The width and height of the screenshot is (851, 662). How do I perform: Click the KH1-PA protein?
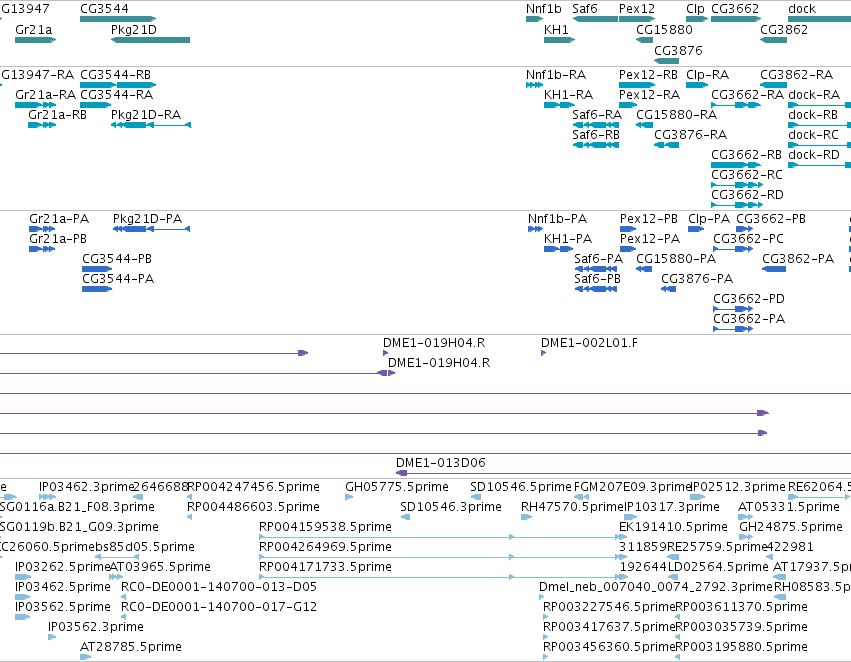pyautogui.click(x=558, y=249)
